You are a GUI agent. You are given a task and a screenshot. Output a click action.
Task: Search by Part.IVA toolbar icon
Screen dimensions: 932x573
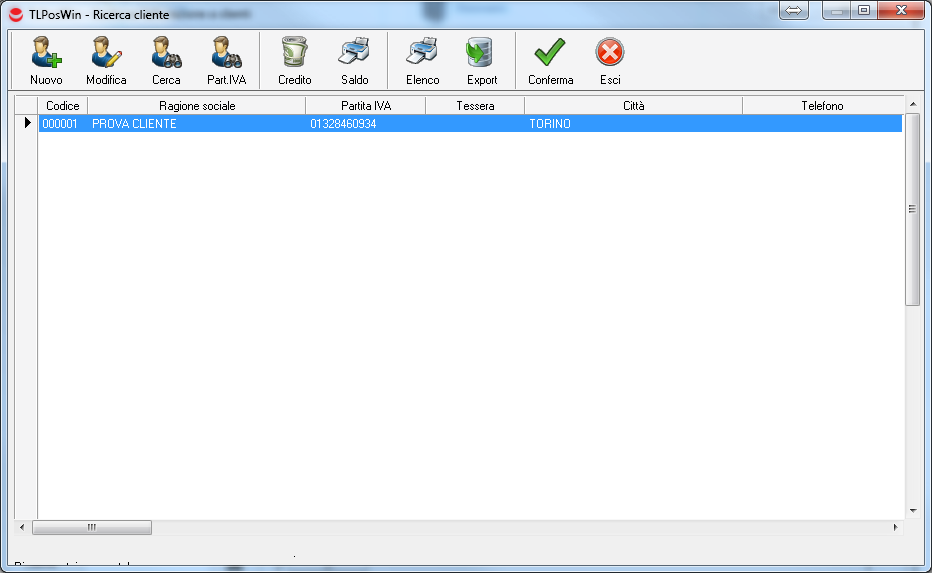pyautogui.click(x=226, y=52)
